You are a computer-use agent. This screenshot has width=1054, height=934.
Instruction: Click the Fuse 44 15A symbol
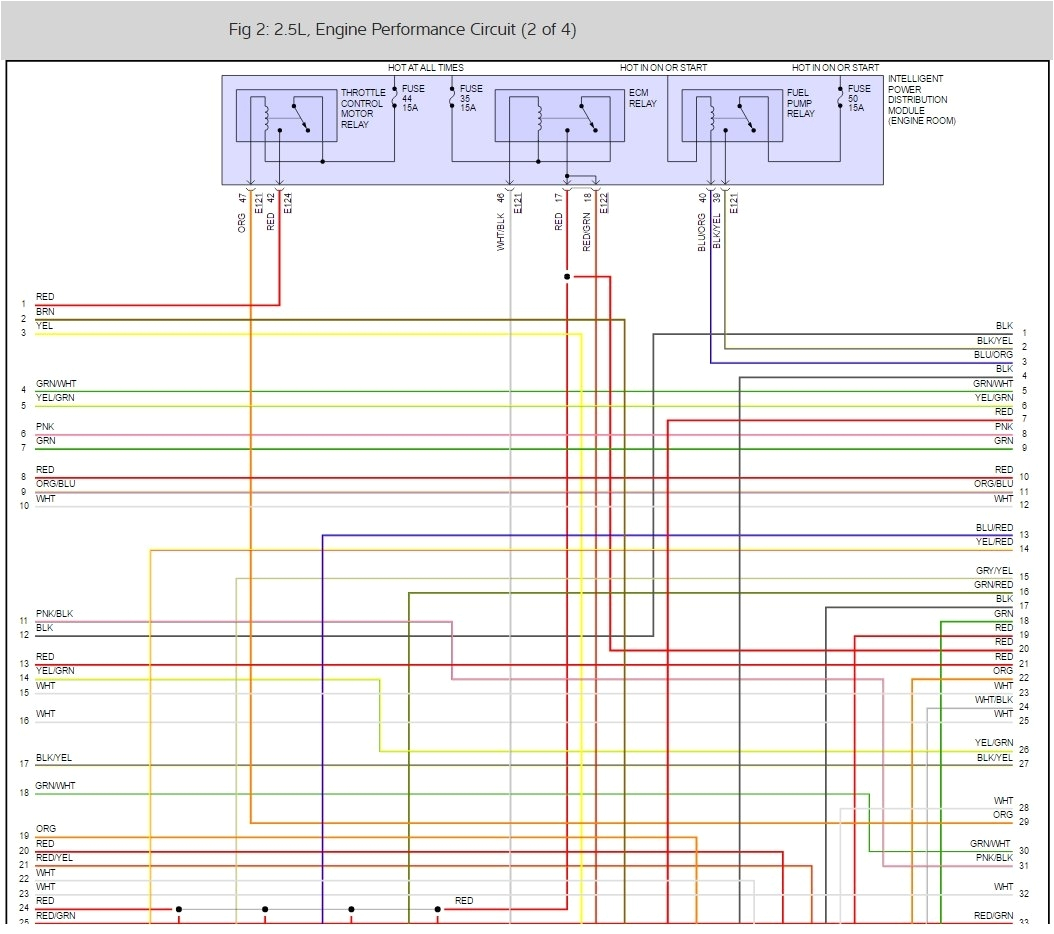(395, 99)
